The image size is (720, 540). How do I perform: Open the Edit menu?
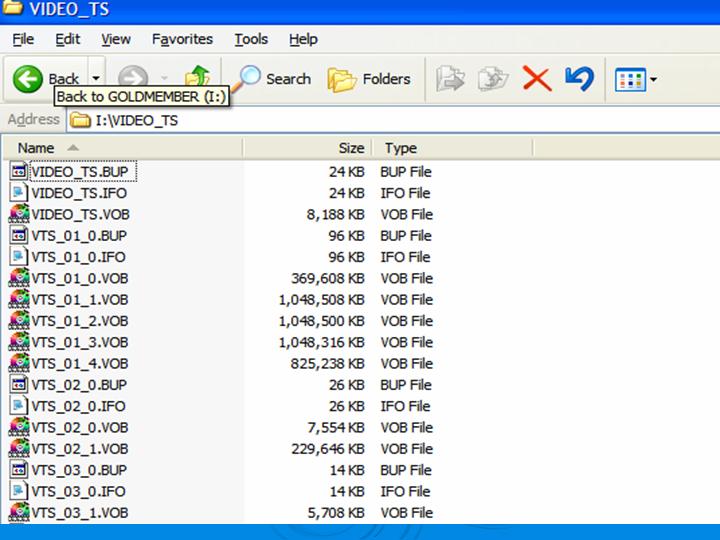pyautogui.click(x=68, y=39)
